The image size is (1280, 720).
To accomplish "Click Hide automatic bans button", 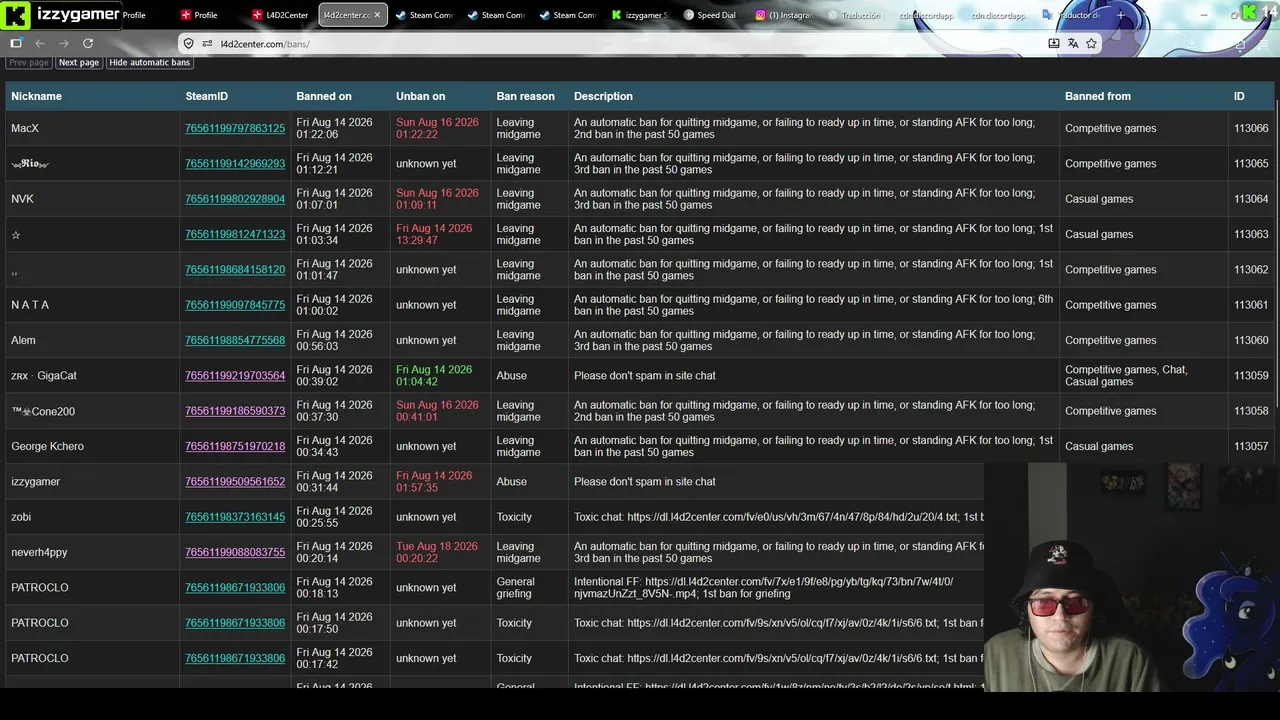I will (150, 62).
